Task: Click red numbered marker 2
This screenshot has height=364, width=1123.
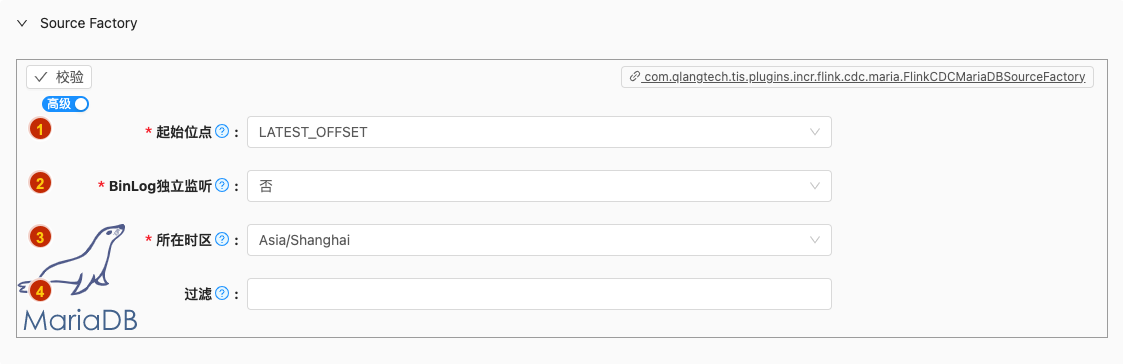Action: pos(40,183)
